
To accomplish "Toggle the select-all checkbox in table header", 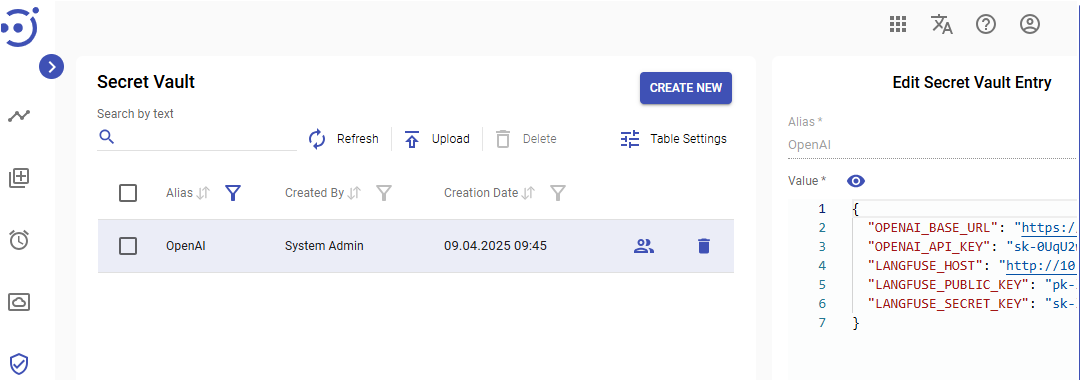I will tap(128, 193).
